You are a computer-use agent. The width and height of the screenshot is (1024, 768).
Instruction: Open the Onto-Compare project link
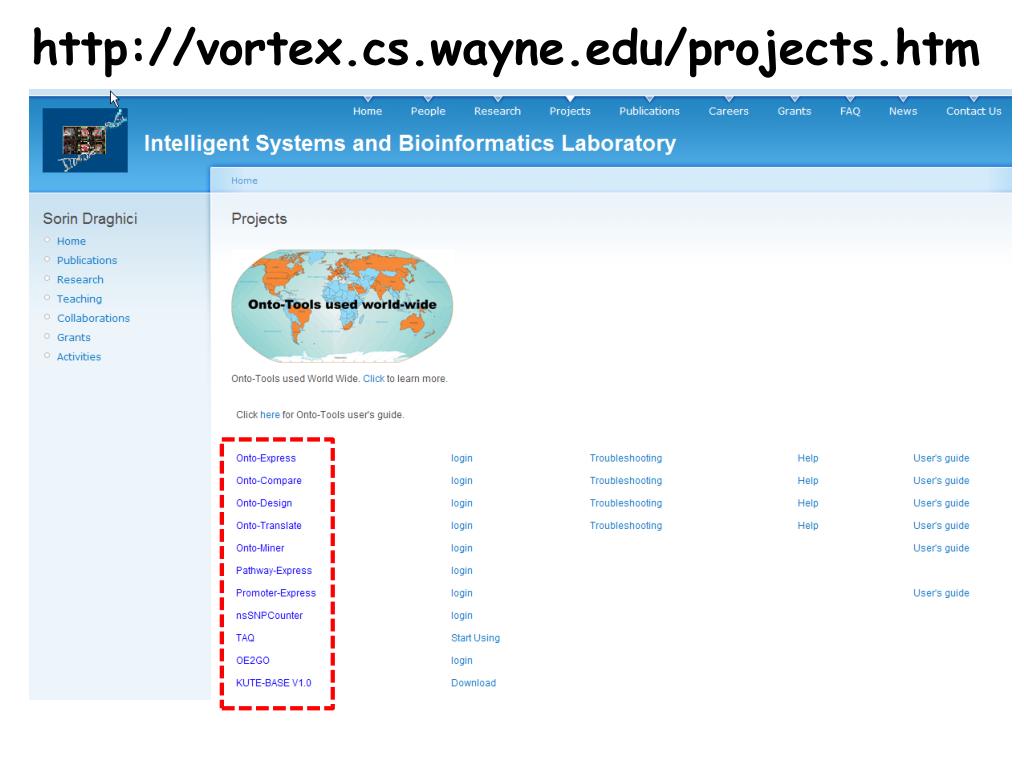pos(269,481)
